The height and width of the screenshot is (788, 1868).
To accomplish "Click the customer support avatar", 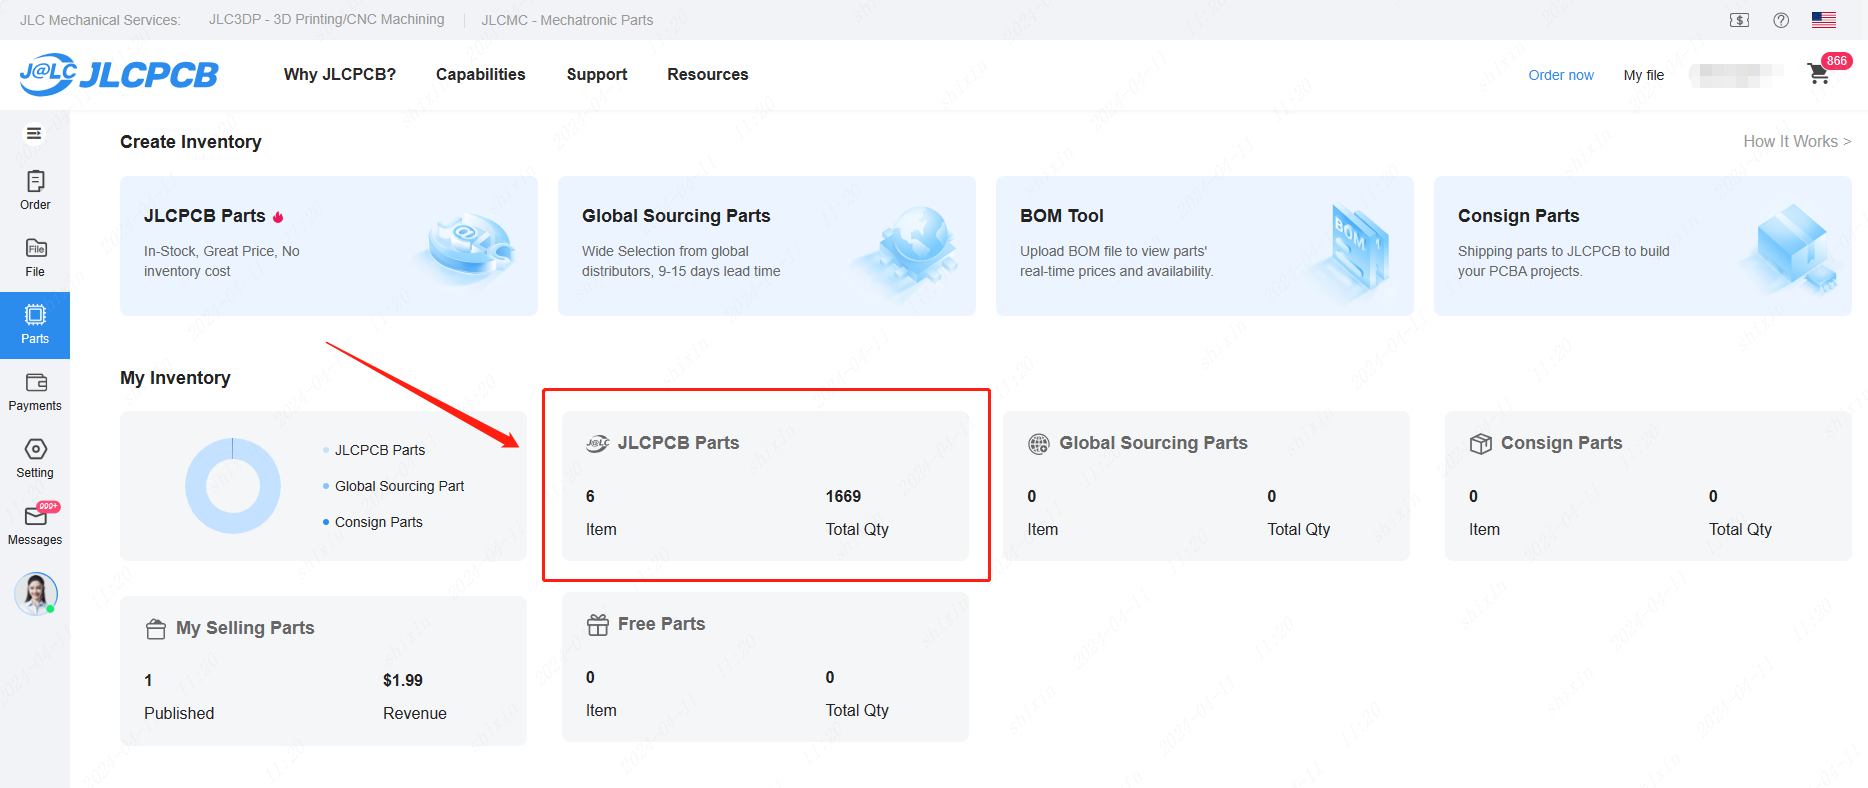I will pyautogui.click(x=36, y=593).
